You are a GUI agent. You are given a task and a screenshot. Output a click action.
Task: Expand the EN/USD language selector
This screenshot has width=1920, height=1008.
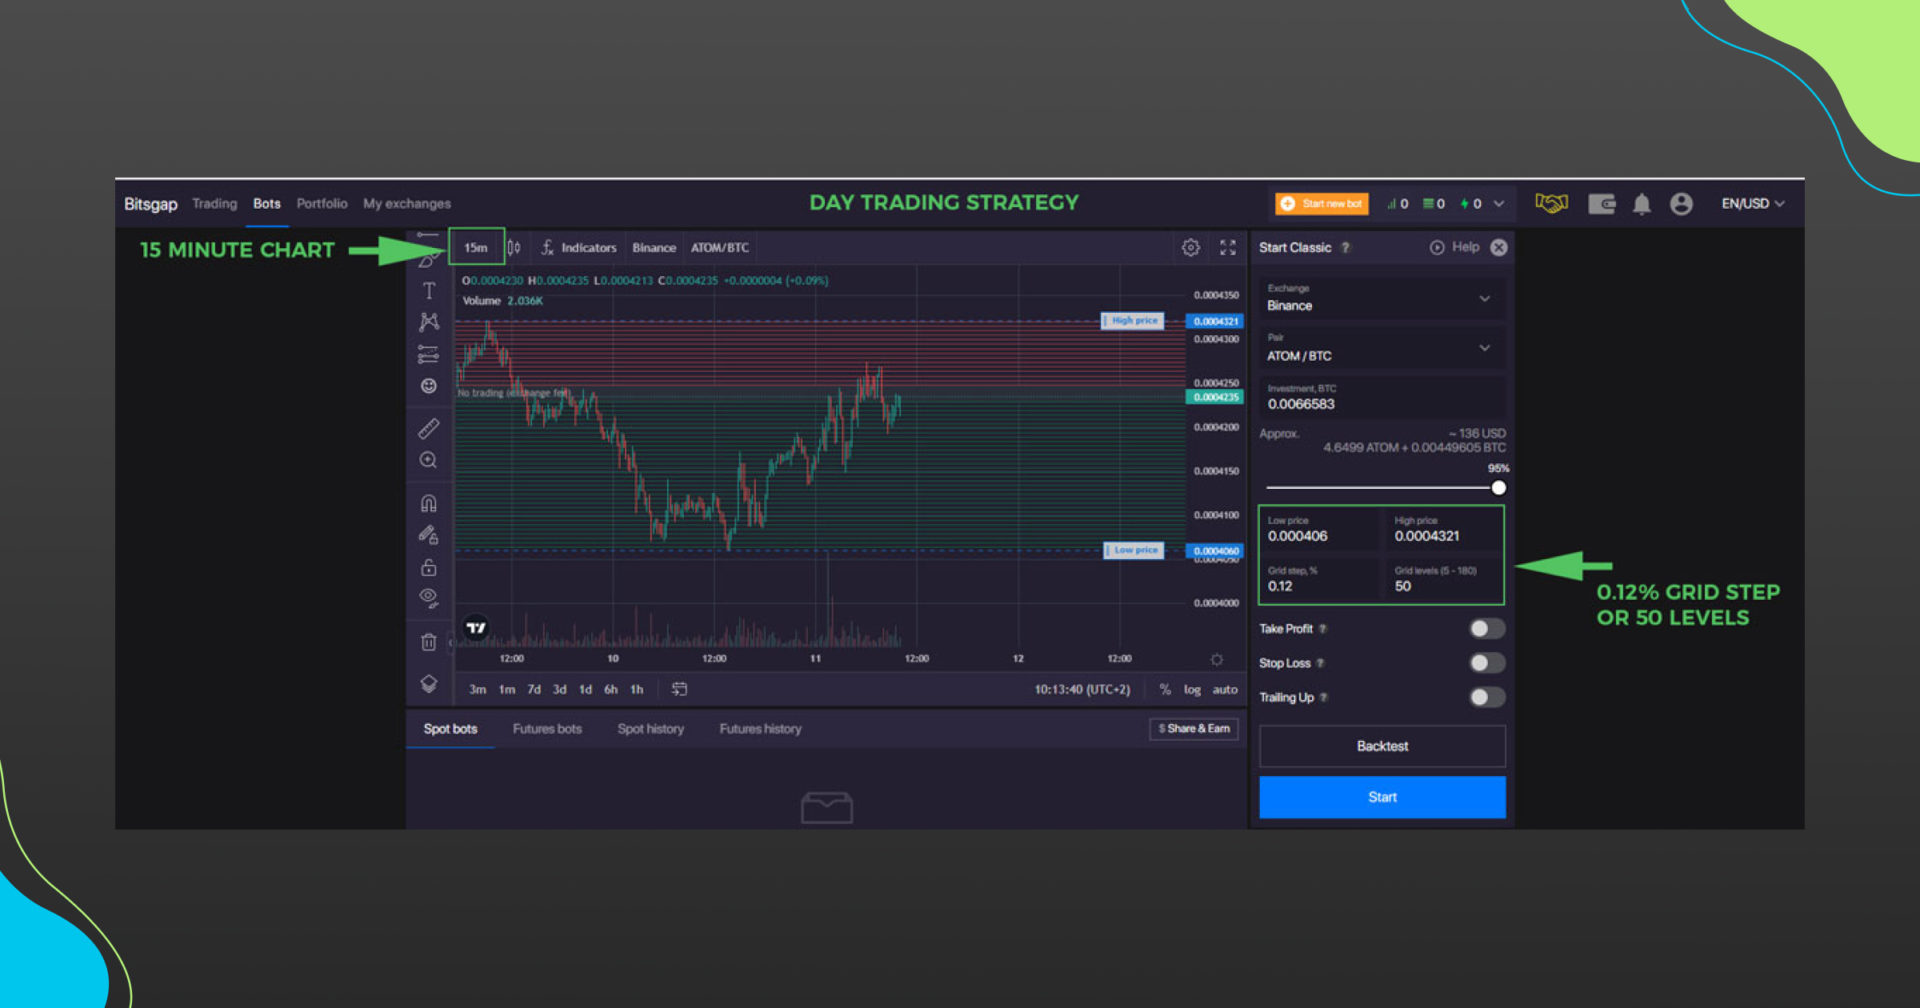click(x=1752, y=203)
